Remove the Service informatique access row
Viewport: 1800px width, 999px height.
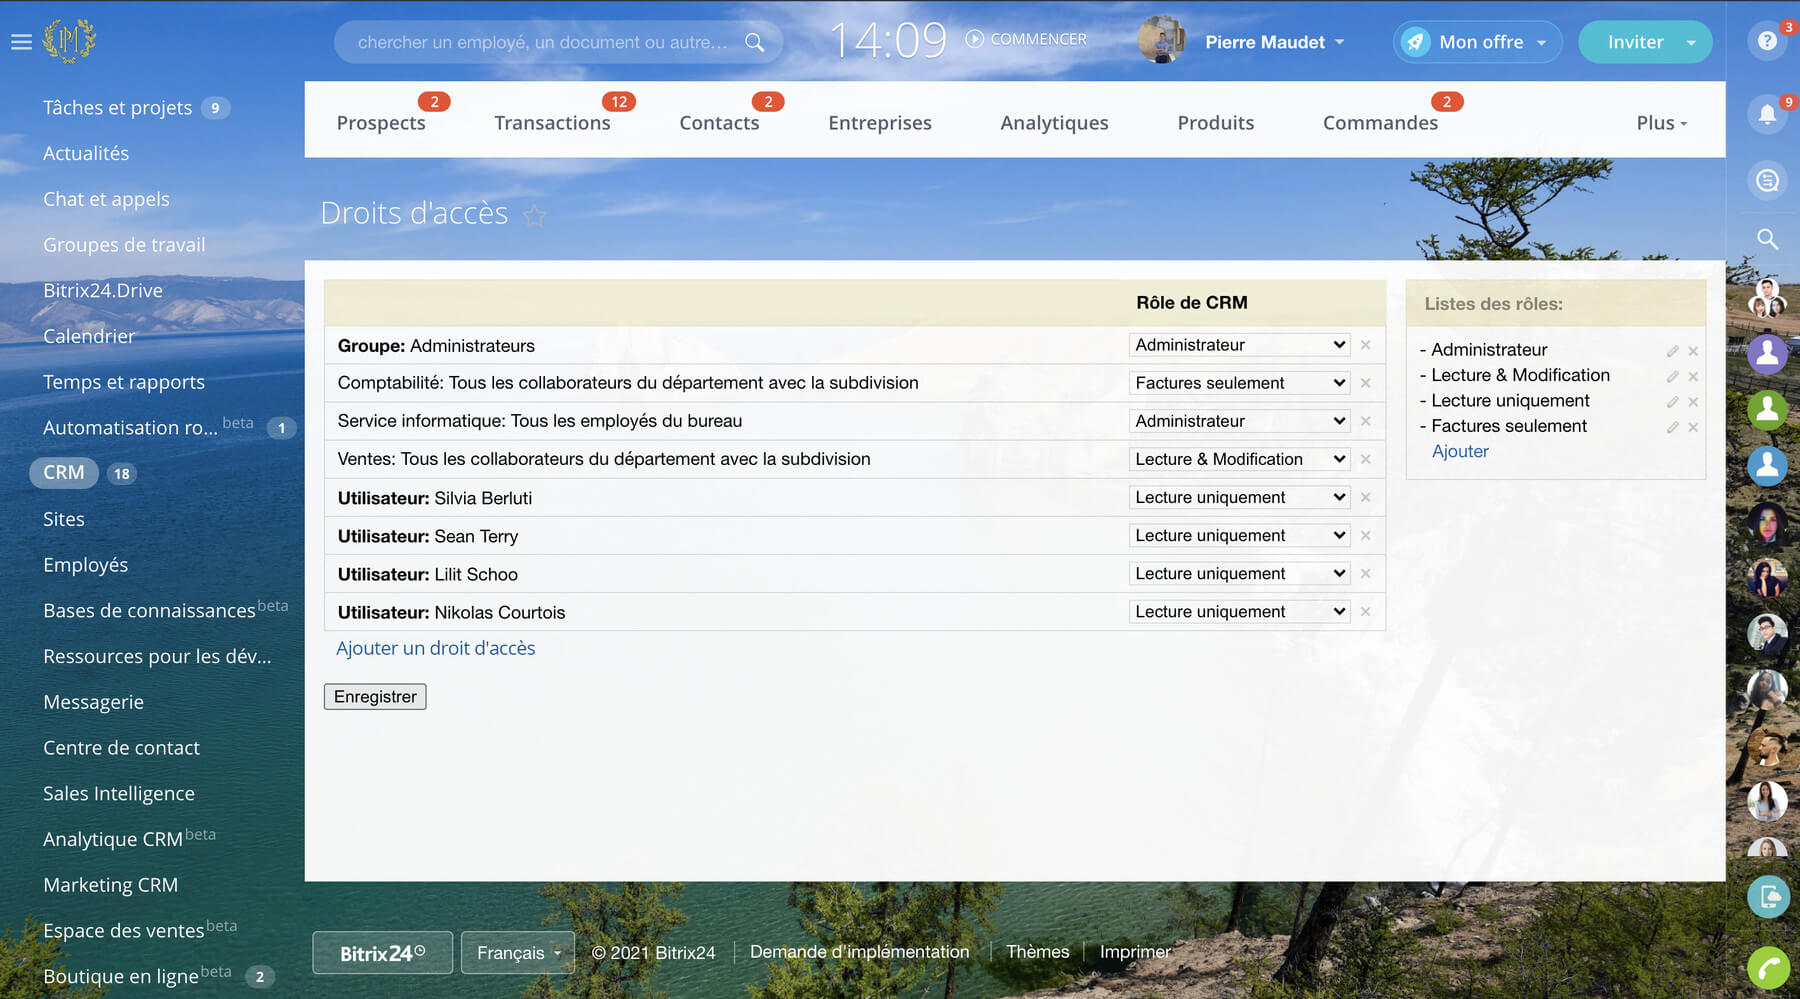pyautogui.click(x=1365, y=421)
